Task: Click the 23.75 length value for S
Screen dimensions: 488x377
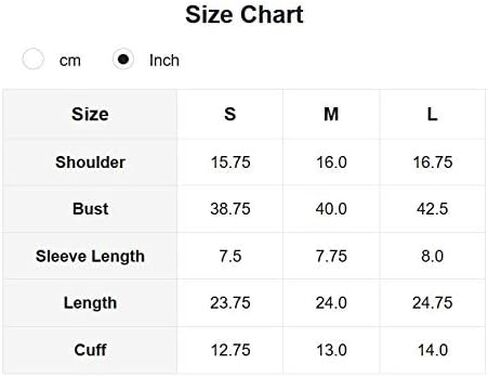Action: pos(230,303)
